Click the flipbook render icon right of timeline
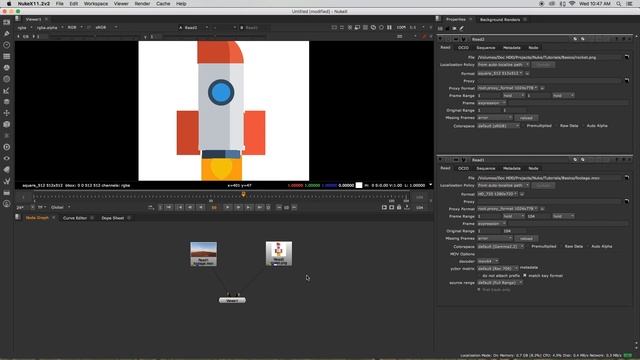 click(384, 207)
